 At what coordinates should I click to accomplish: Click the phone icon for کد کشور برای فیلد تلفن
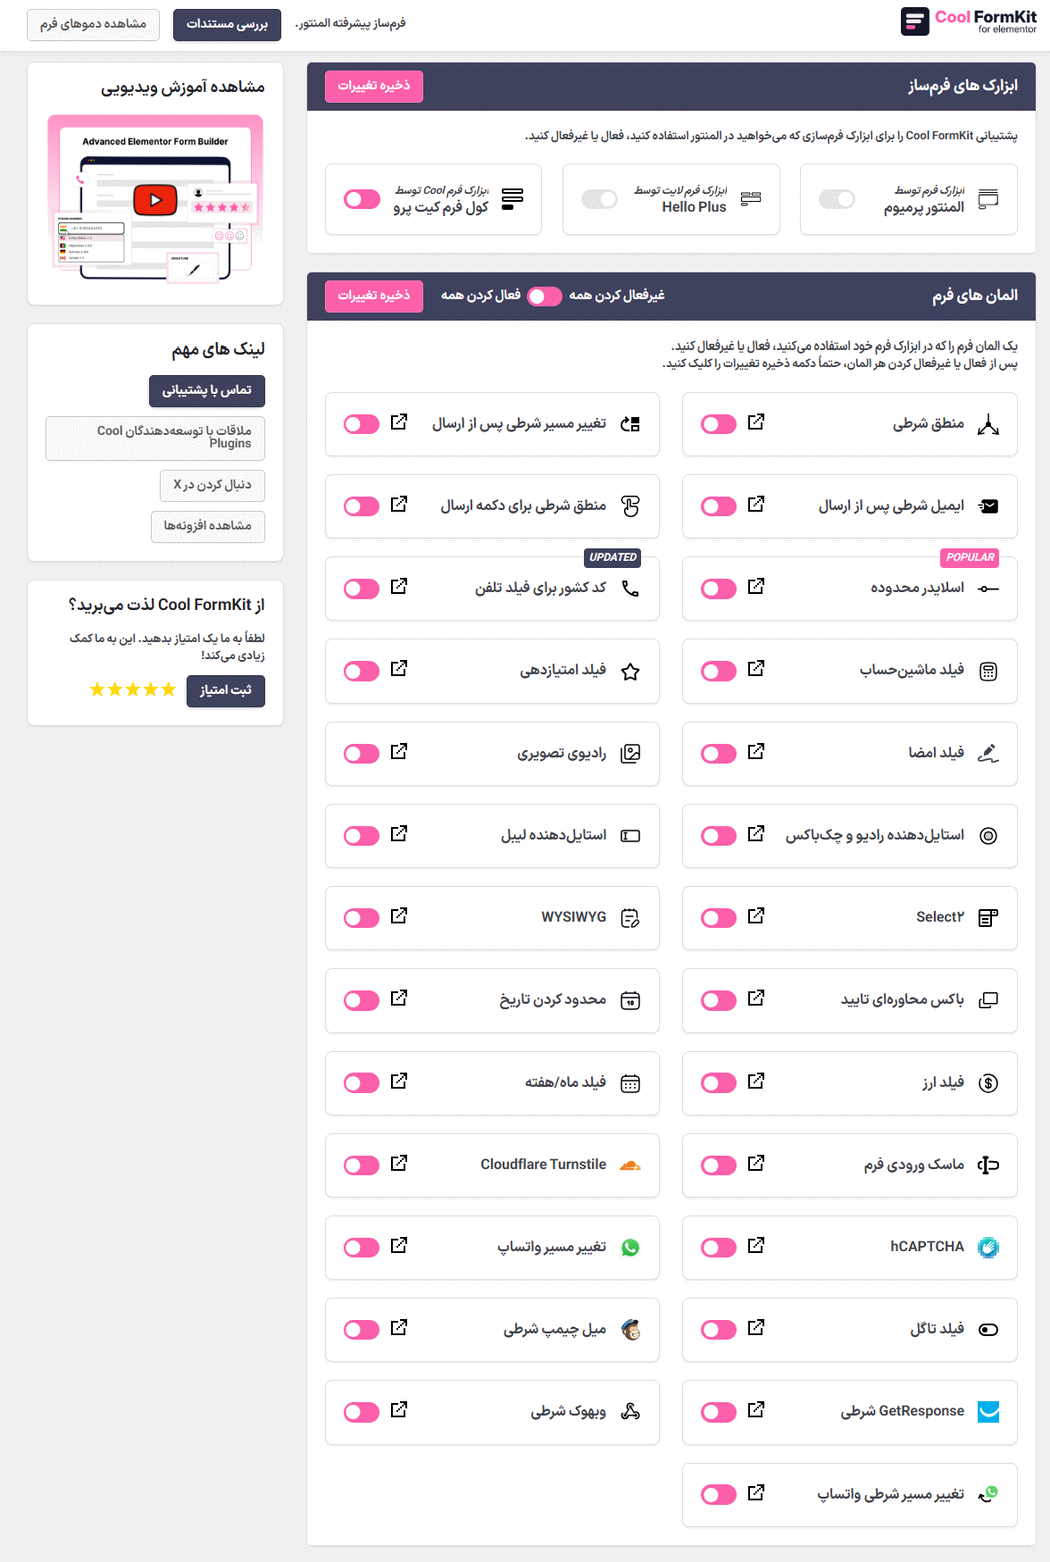click(x=630, y=588)
